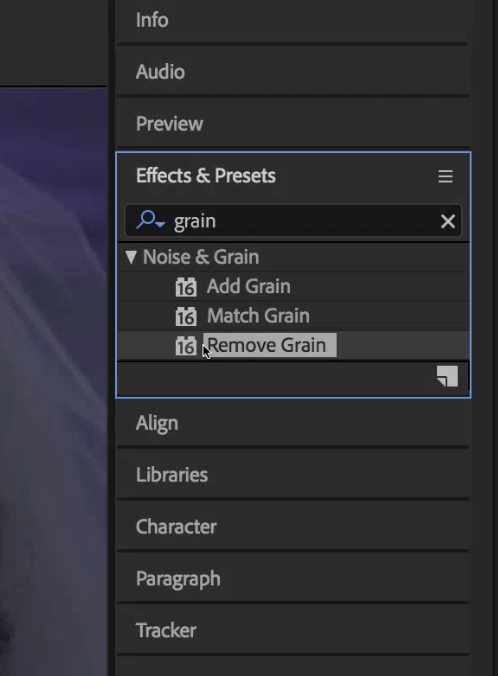This screenshot has width=498, height=676.
Task: Open the Tracker panel
Action: 293,630
